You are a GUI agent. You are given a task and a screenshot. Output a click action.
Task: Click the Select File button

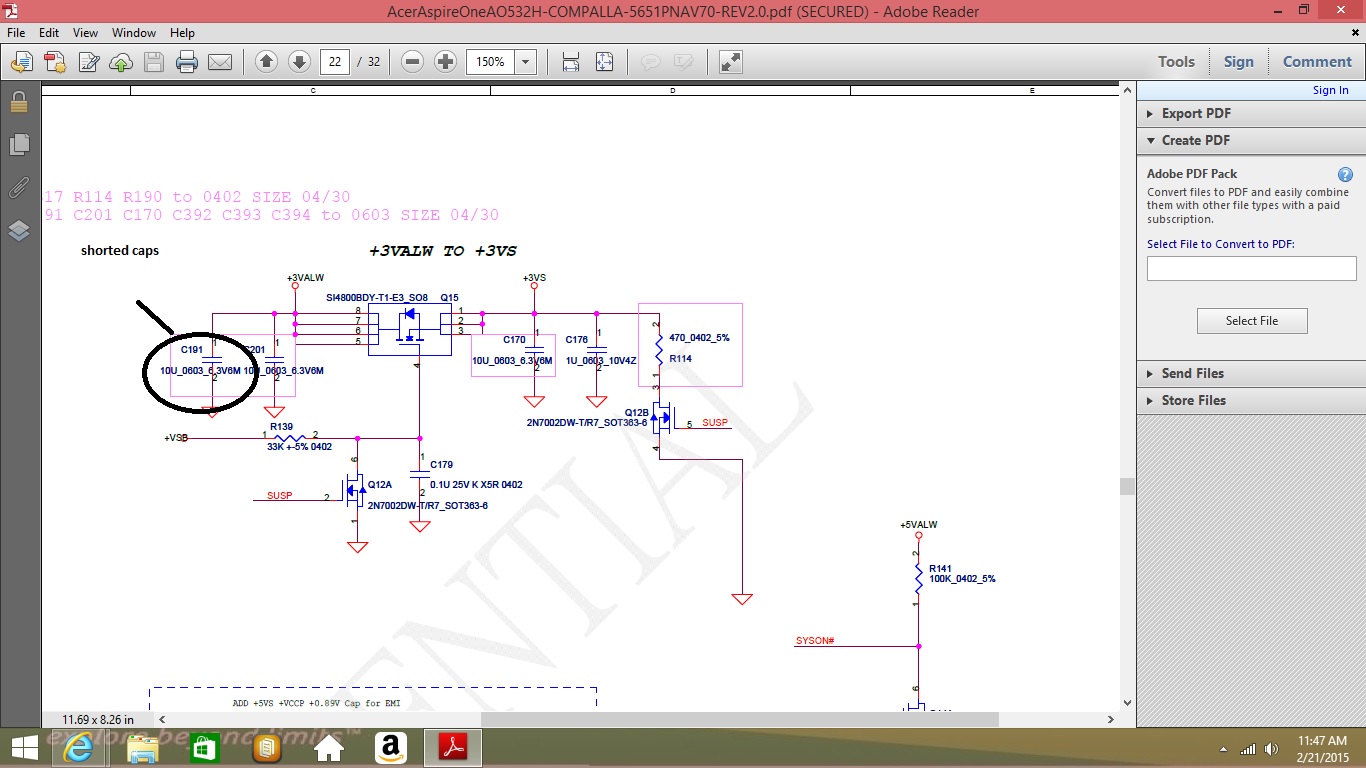[1251, 321]
